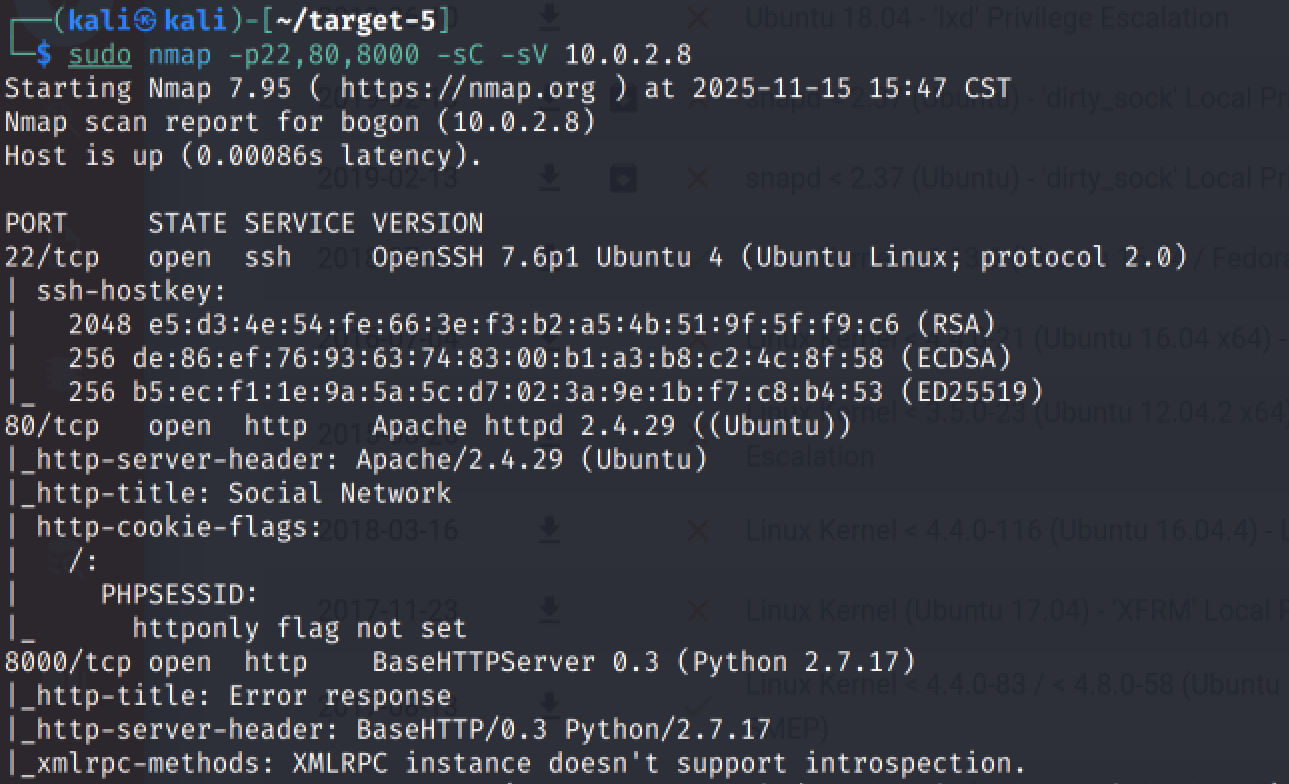Open second snapd < 2.37 'dirty_sock' link
Image resolution: width=1289 pixels, height=784 pixels.
click(1017, 179)
